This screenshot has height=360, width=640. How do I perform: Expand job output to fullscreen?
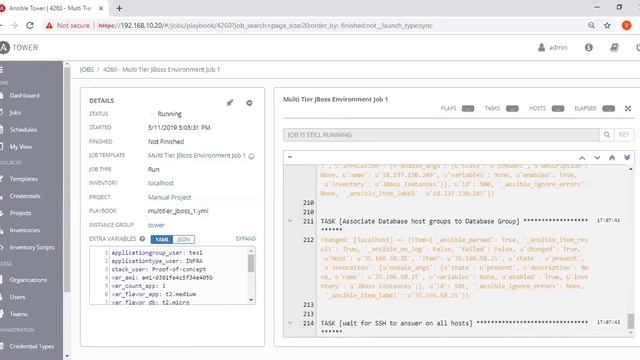[628, 108]
